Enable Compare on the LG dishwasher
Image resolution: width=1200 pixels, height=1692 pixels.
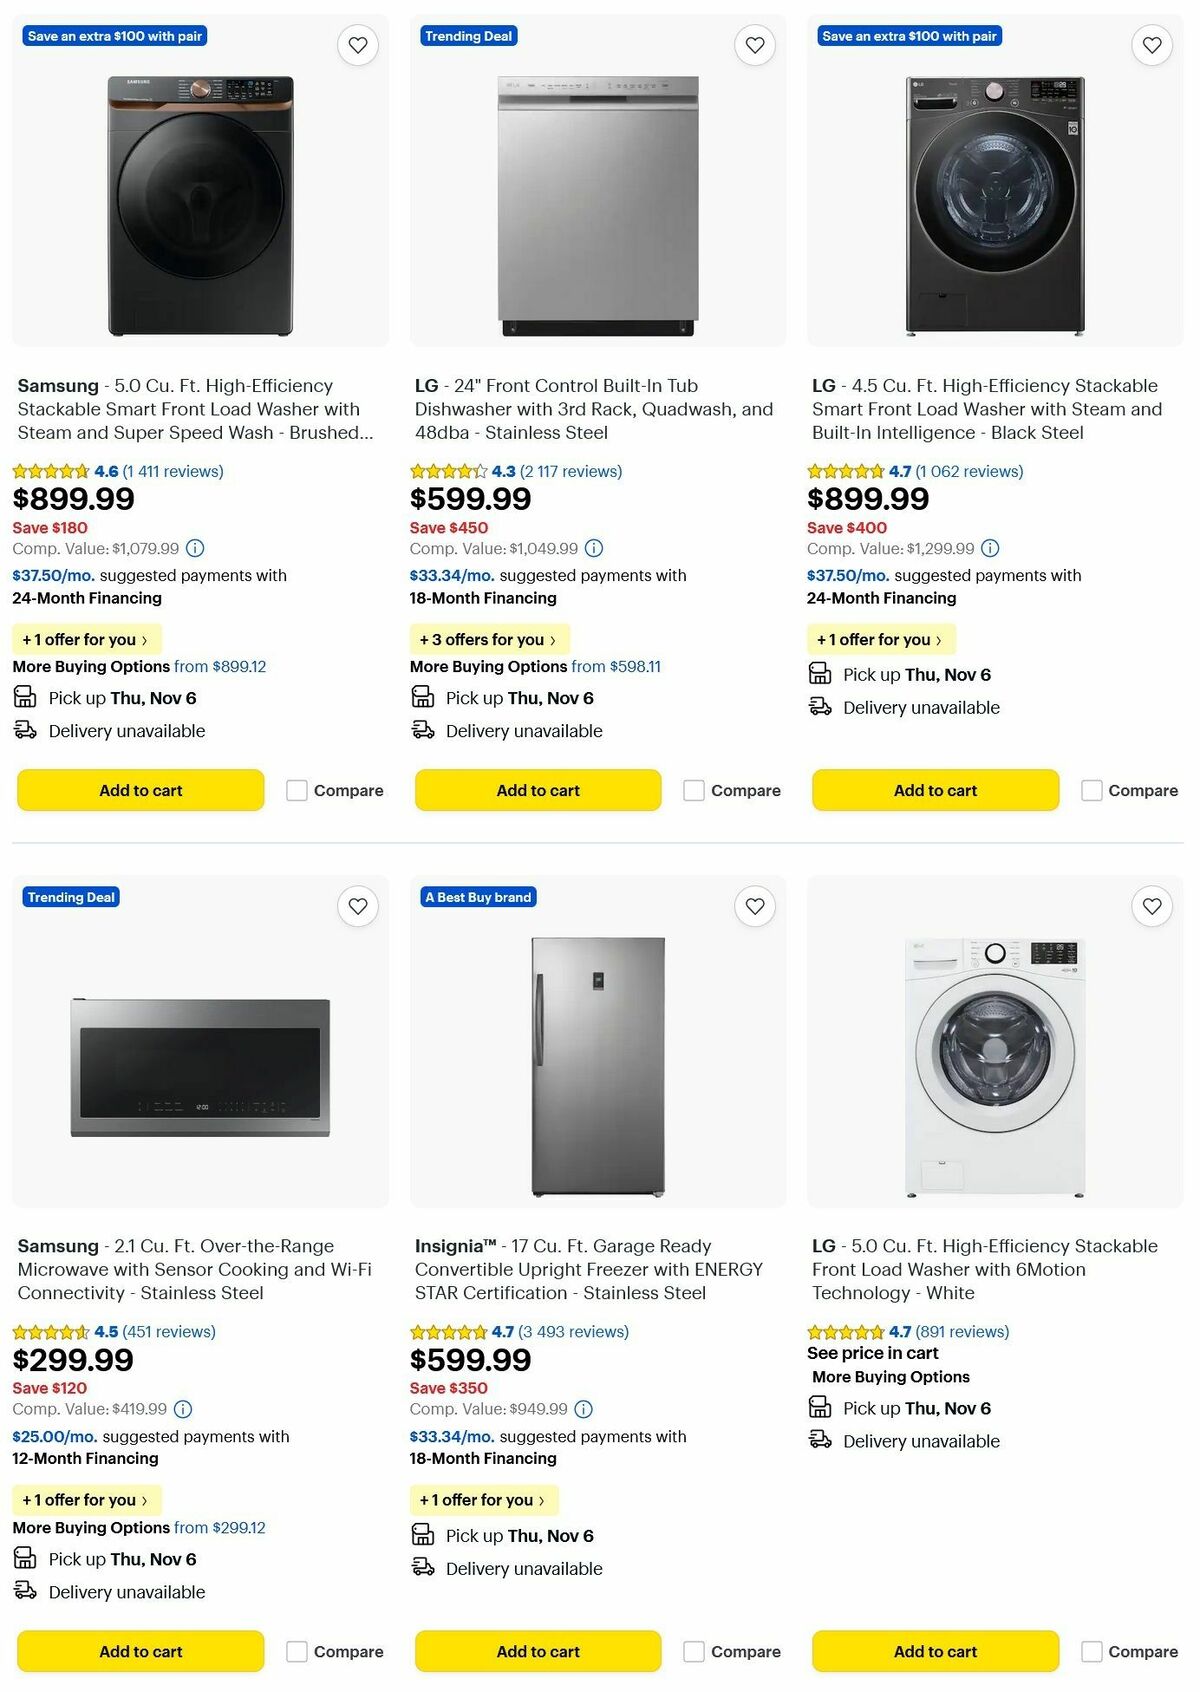693,790
